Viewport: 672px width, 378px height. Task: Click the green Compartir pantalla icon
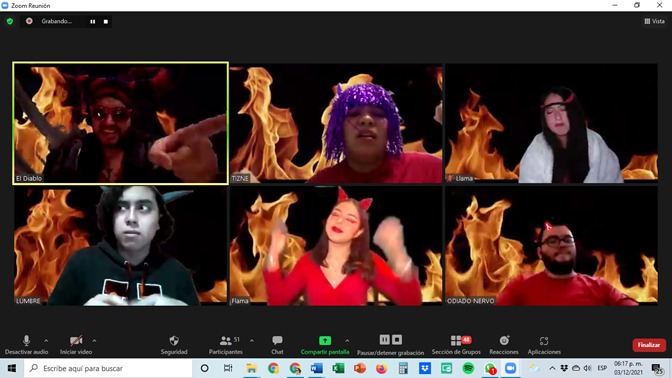[x=325, y=340]
